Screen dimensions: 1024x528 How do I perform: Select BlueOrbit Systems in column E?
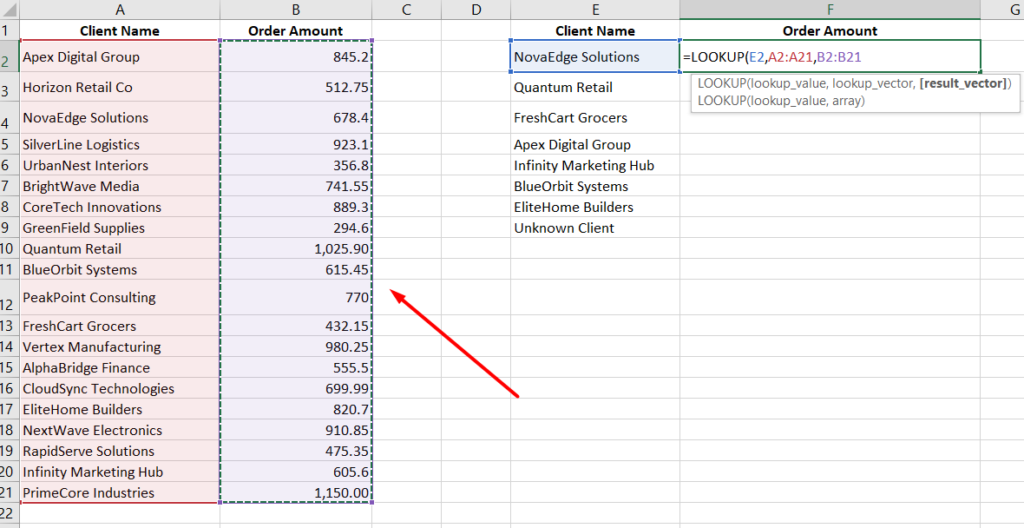[x=595, y=186]
